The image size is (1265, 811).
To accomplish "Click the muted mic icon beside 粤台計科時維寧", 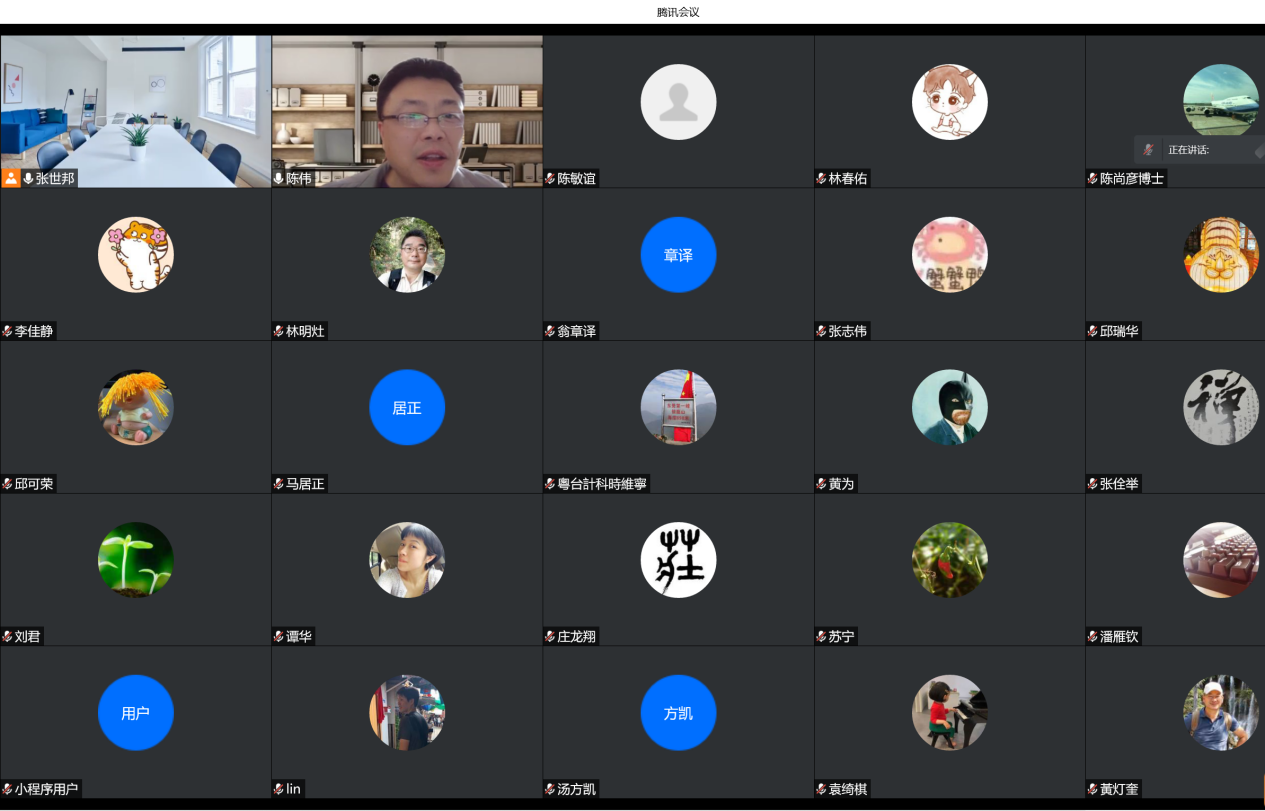I will [x=550, y=484].
